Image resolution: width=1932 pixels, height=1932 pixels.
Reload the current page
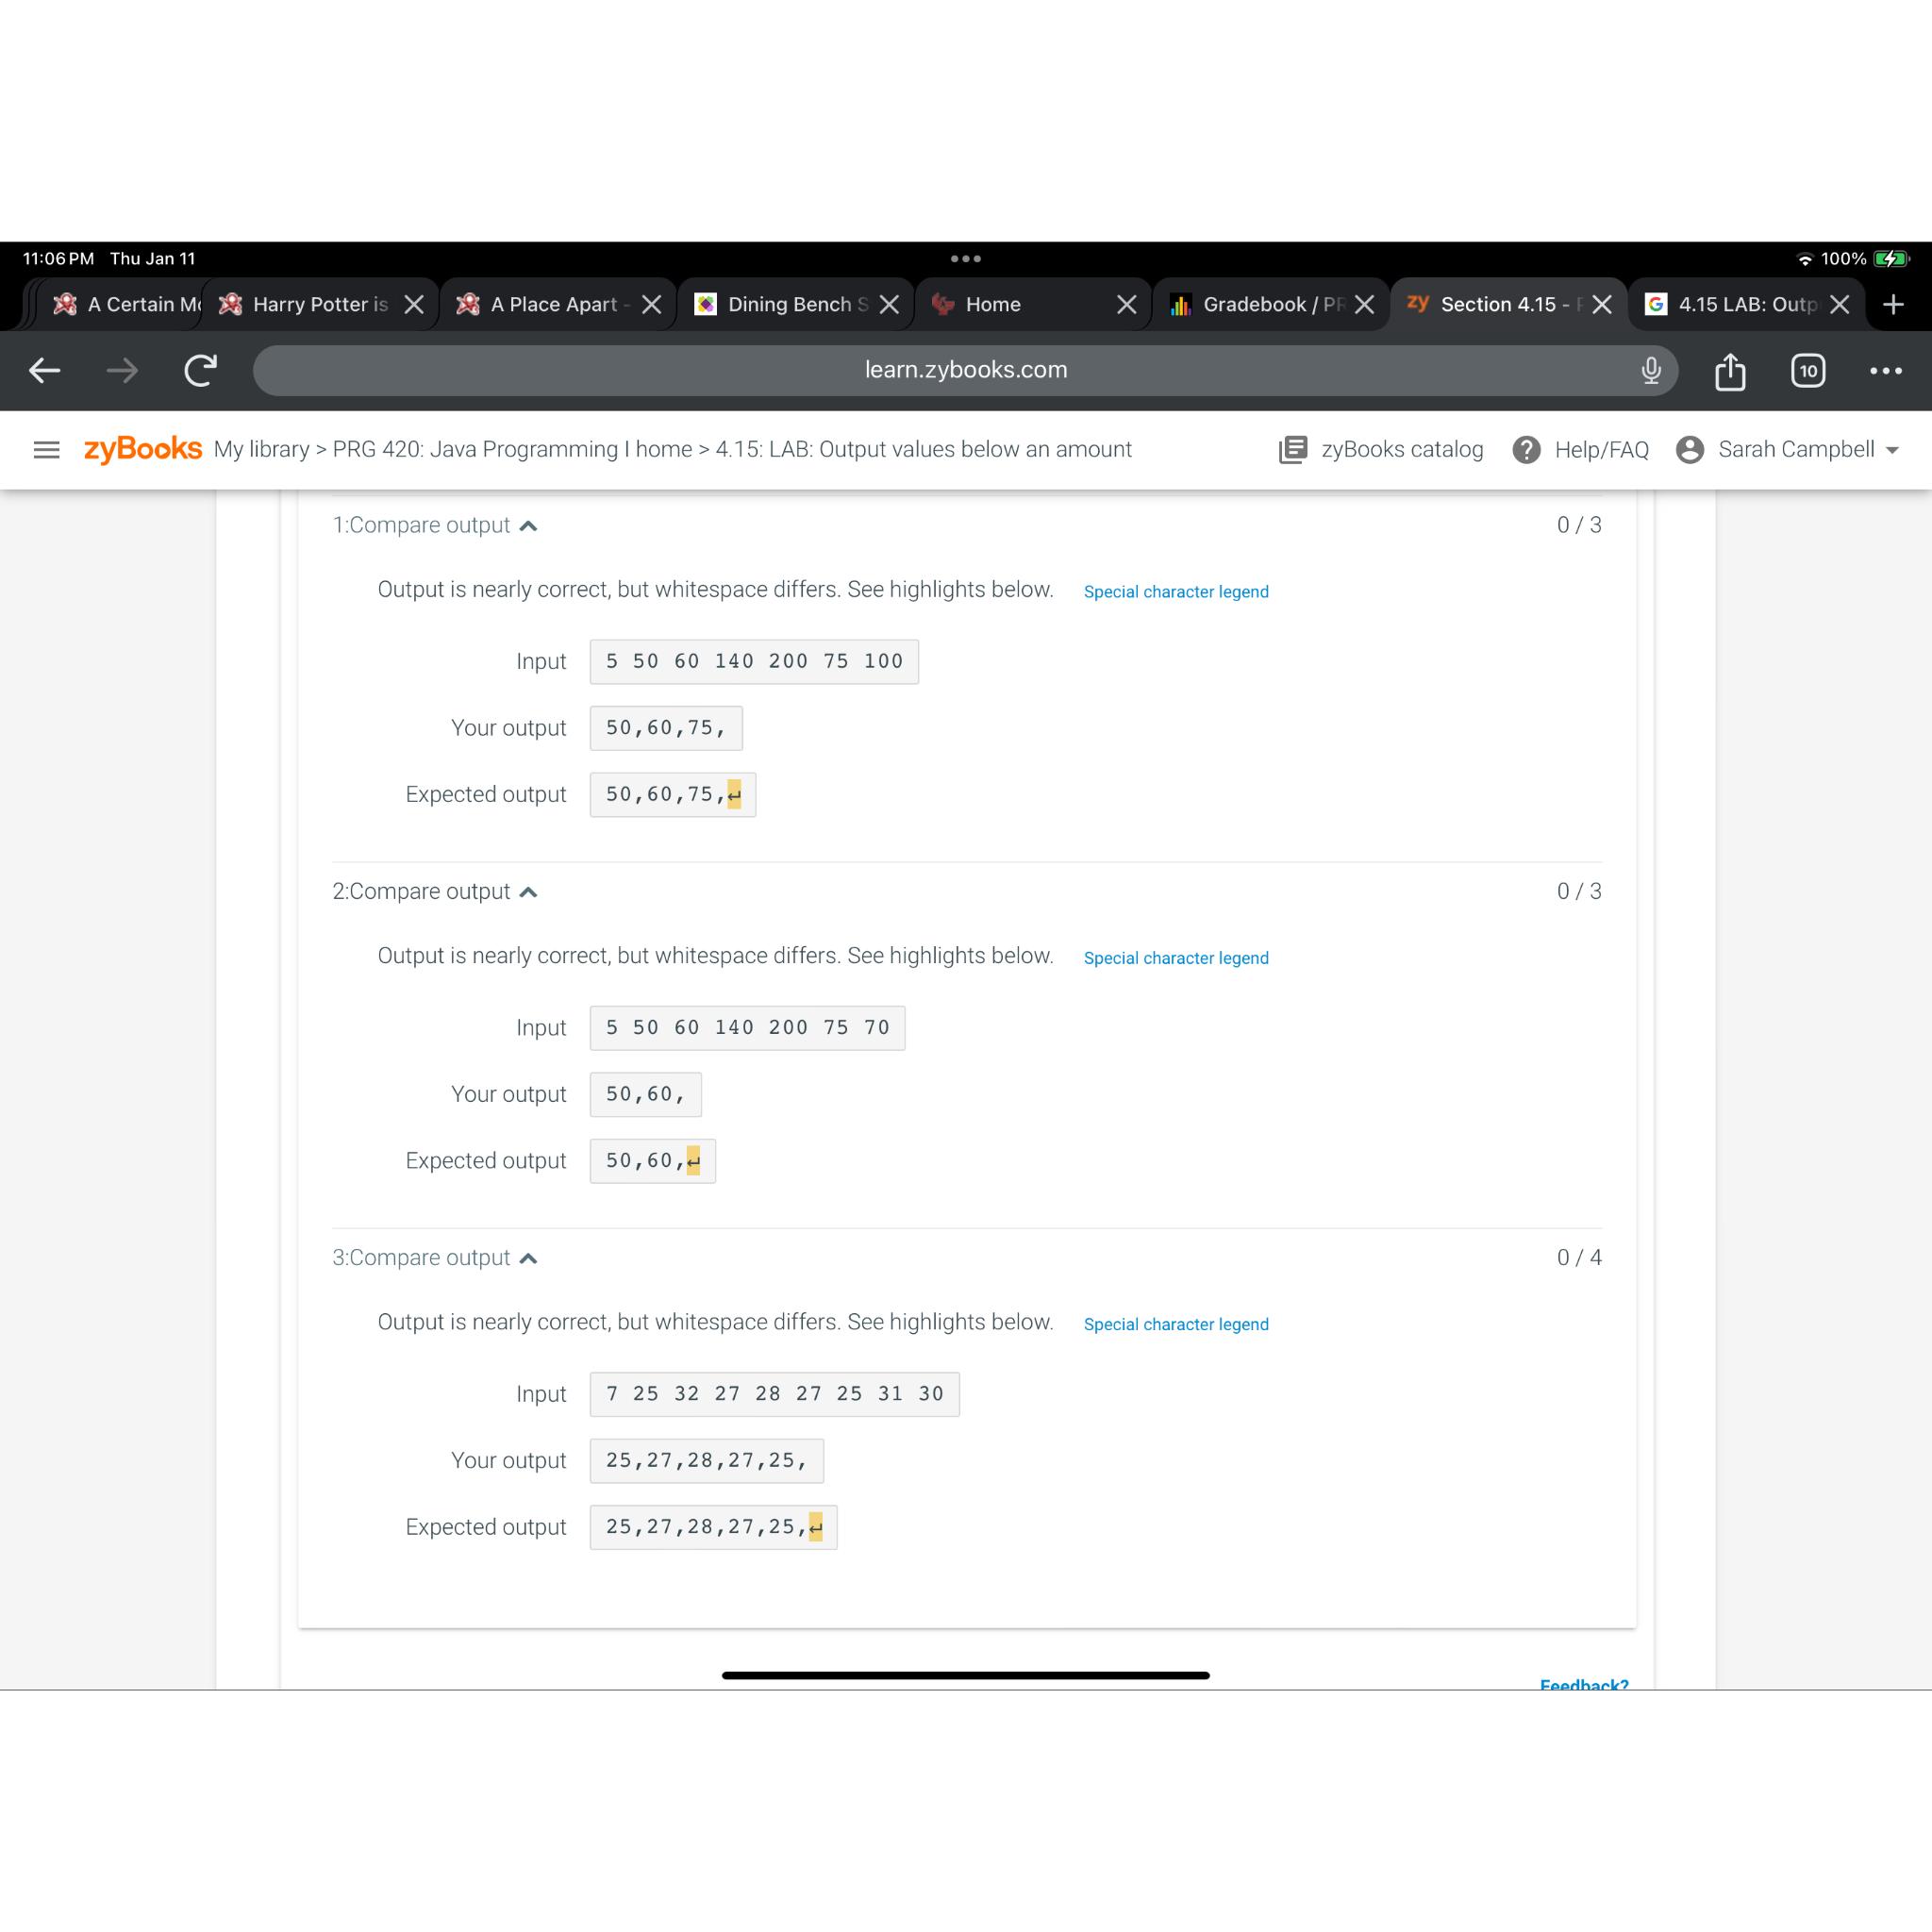click(200, 370)
